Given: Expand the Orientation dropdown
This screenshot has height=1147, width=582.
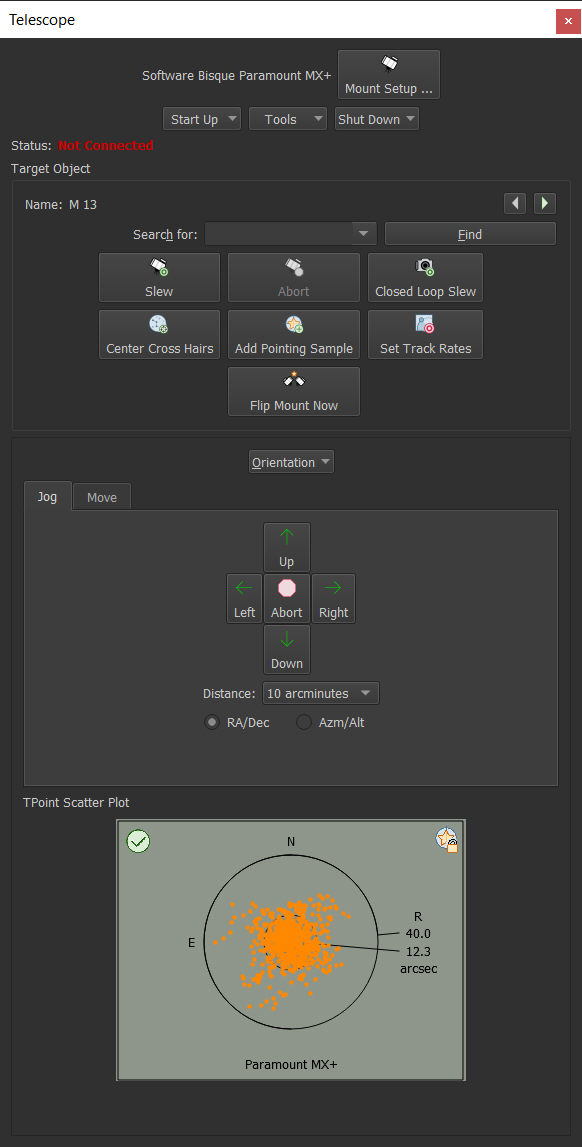Looking at the screenshot, I should click(x=291, y=462).
